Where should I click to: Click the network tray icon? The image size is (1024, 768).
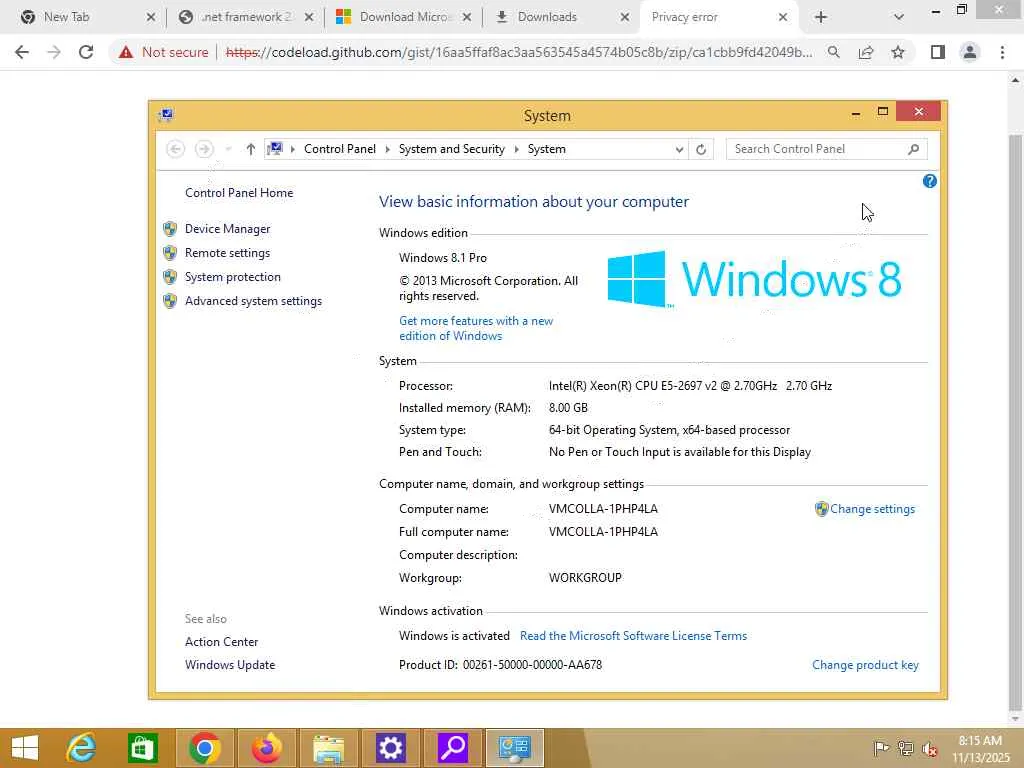tap(905, 748)
